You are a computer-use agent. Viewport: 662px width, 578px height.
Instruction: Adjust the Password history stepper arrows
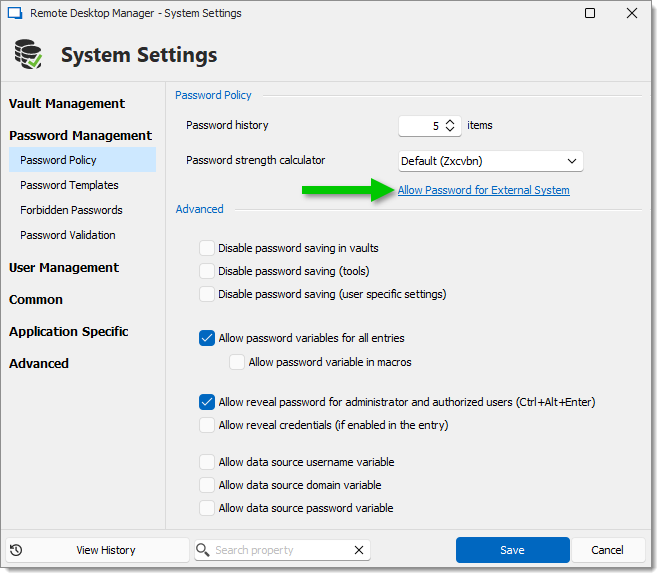click(450, 125)
